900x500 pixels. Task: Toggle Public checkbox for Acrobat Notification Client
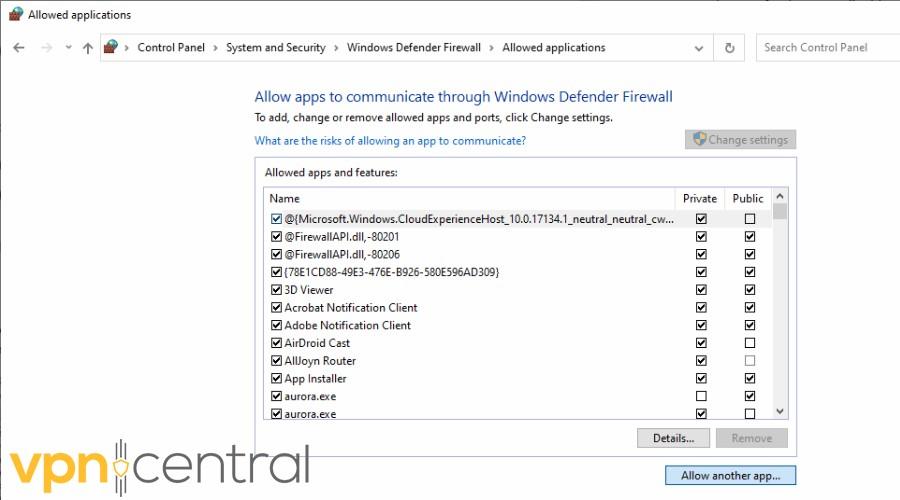pyautogui.click(x=750, y=308)
